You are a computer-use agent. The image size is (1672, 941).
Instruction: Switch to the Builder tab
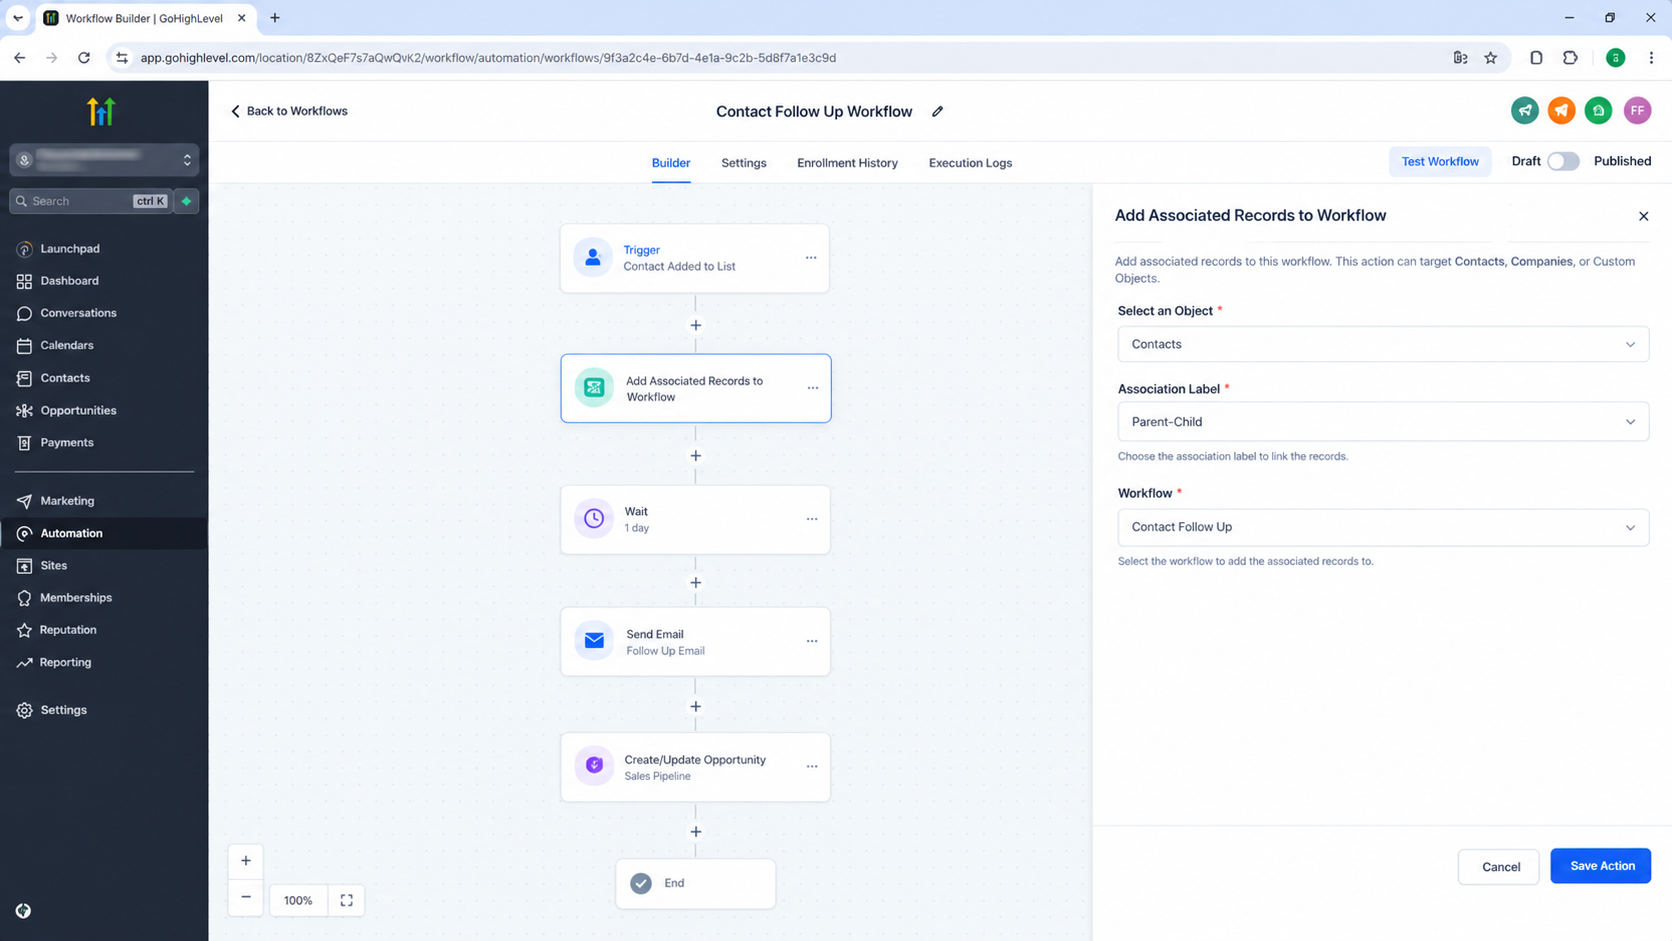coord(671,163)
